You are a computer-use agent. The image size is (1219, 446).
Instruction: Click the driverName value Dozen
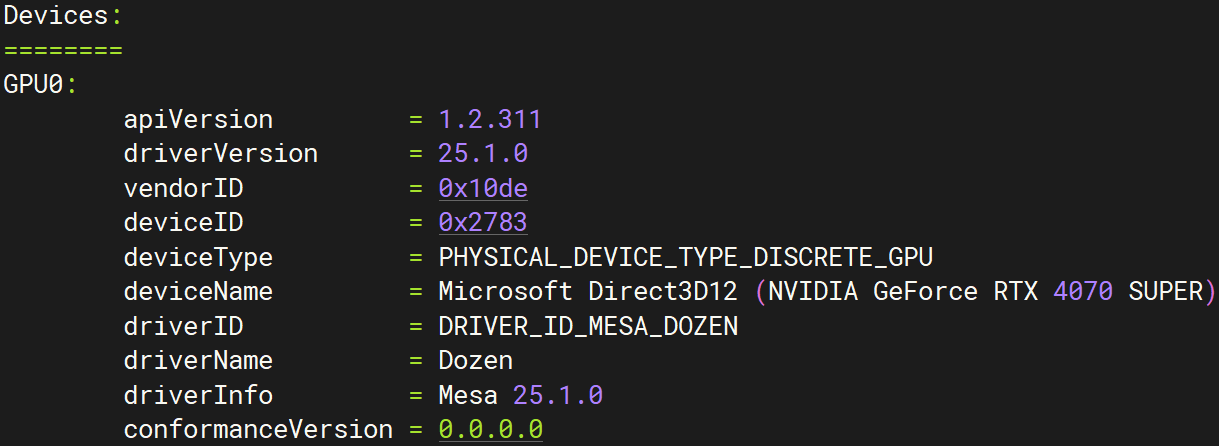[476, 360]
